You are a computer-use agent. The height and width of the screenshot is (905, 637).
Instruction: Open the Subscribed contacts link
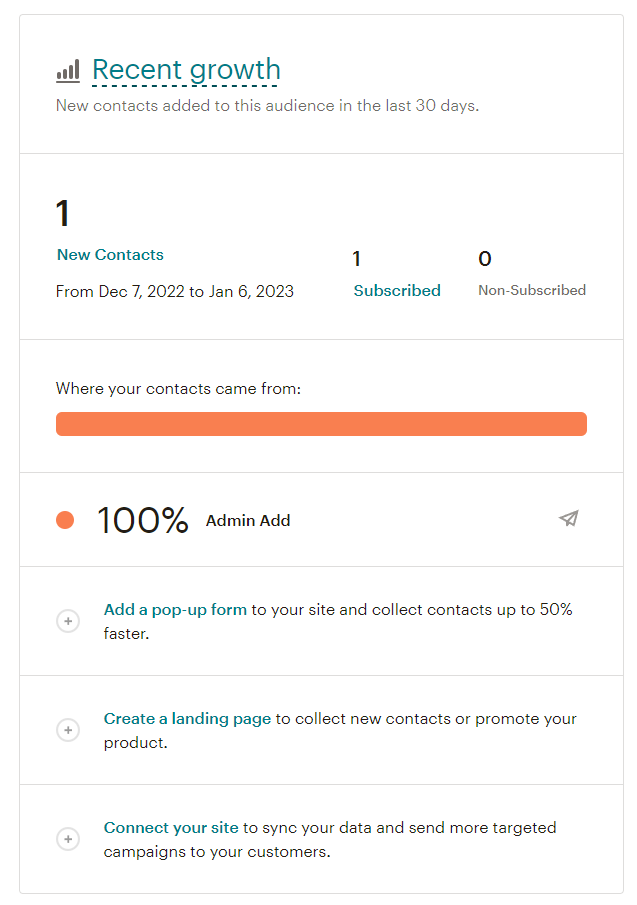pos(397,291)
